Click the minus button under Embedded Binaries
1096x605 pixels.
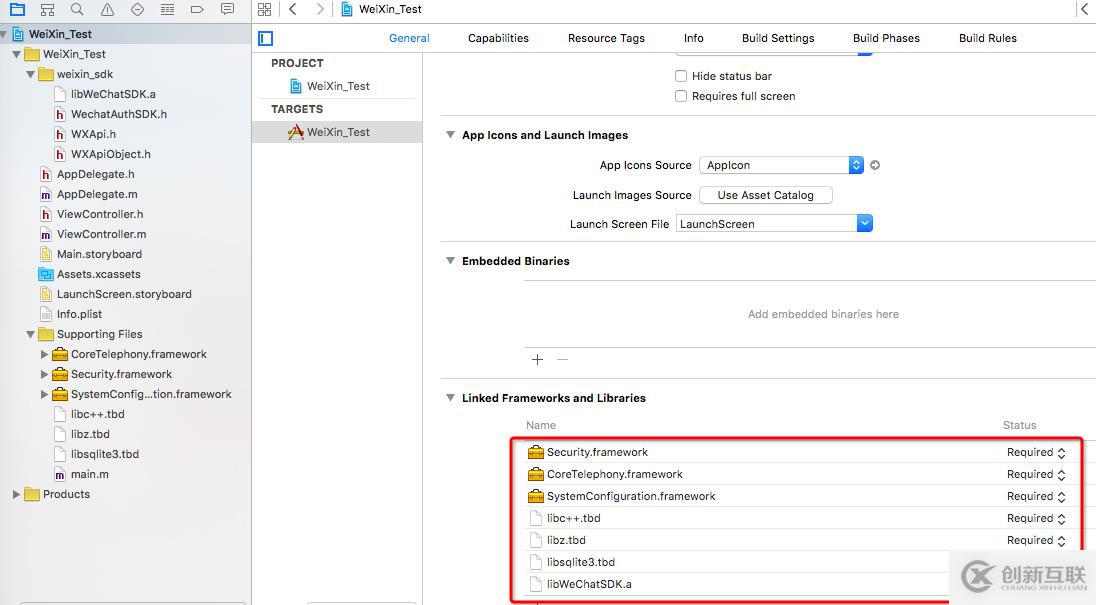click(563, 359)
